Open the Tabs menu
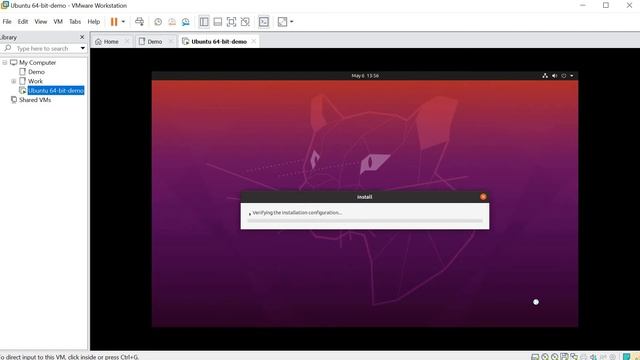This screenshot has width=640, height=360. [75, 22]
